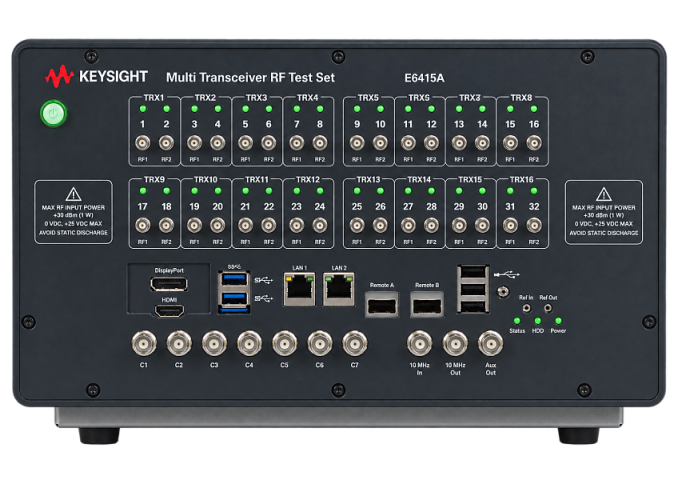Click the Aux Out BNC connector

point(490,344)
